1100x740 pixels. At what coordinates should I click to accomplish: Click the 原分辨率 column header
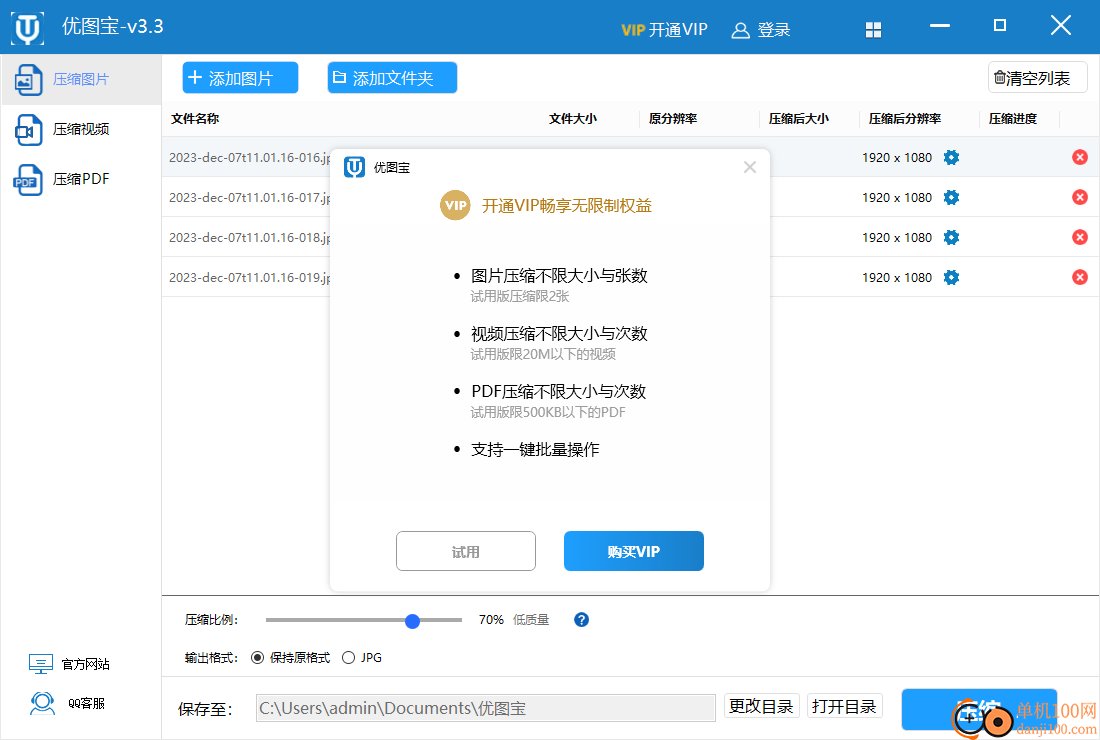coord(673,119)
